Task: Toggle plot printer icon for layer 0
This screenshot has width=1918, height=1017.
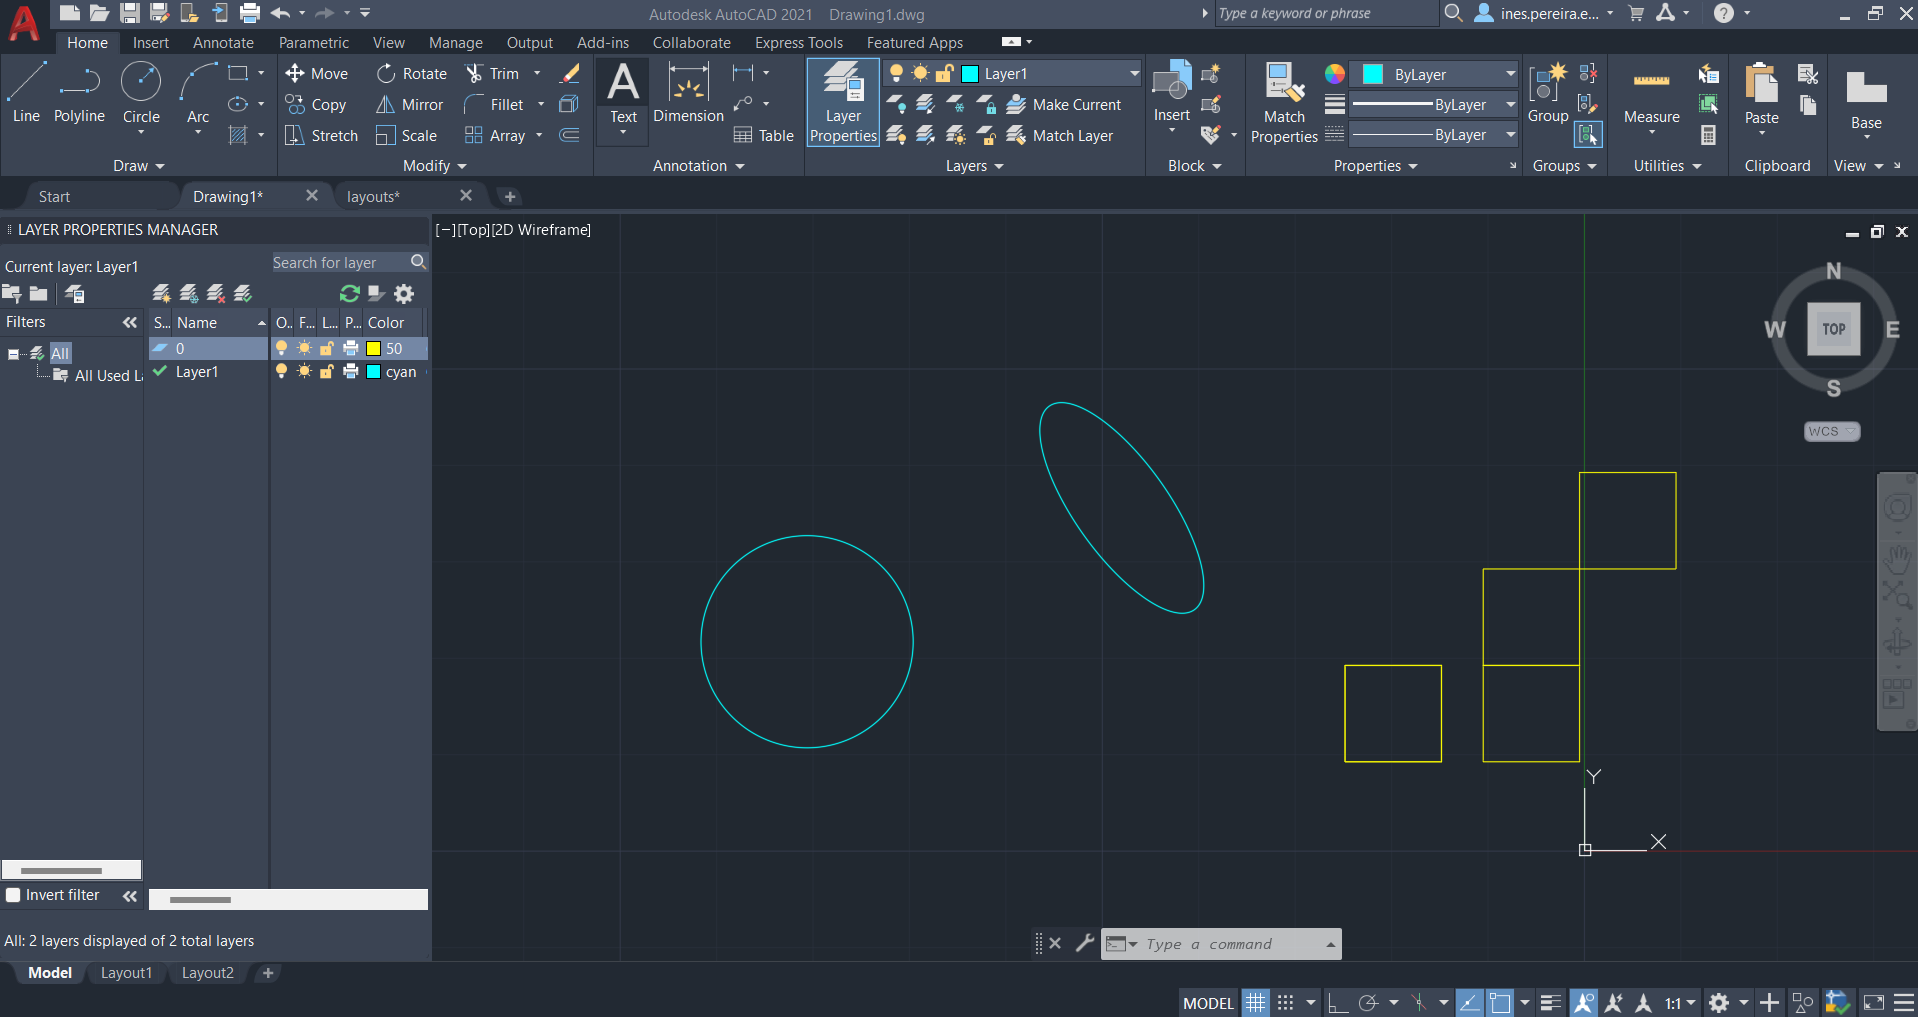Action: click(x=350, y=348)
